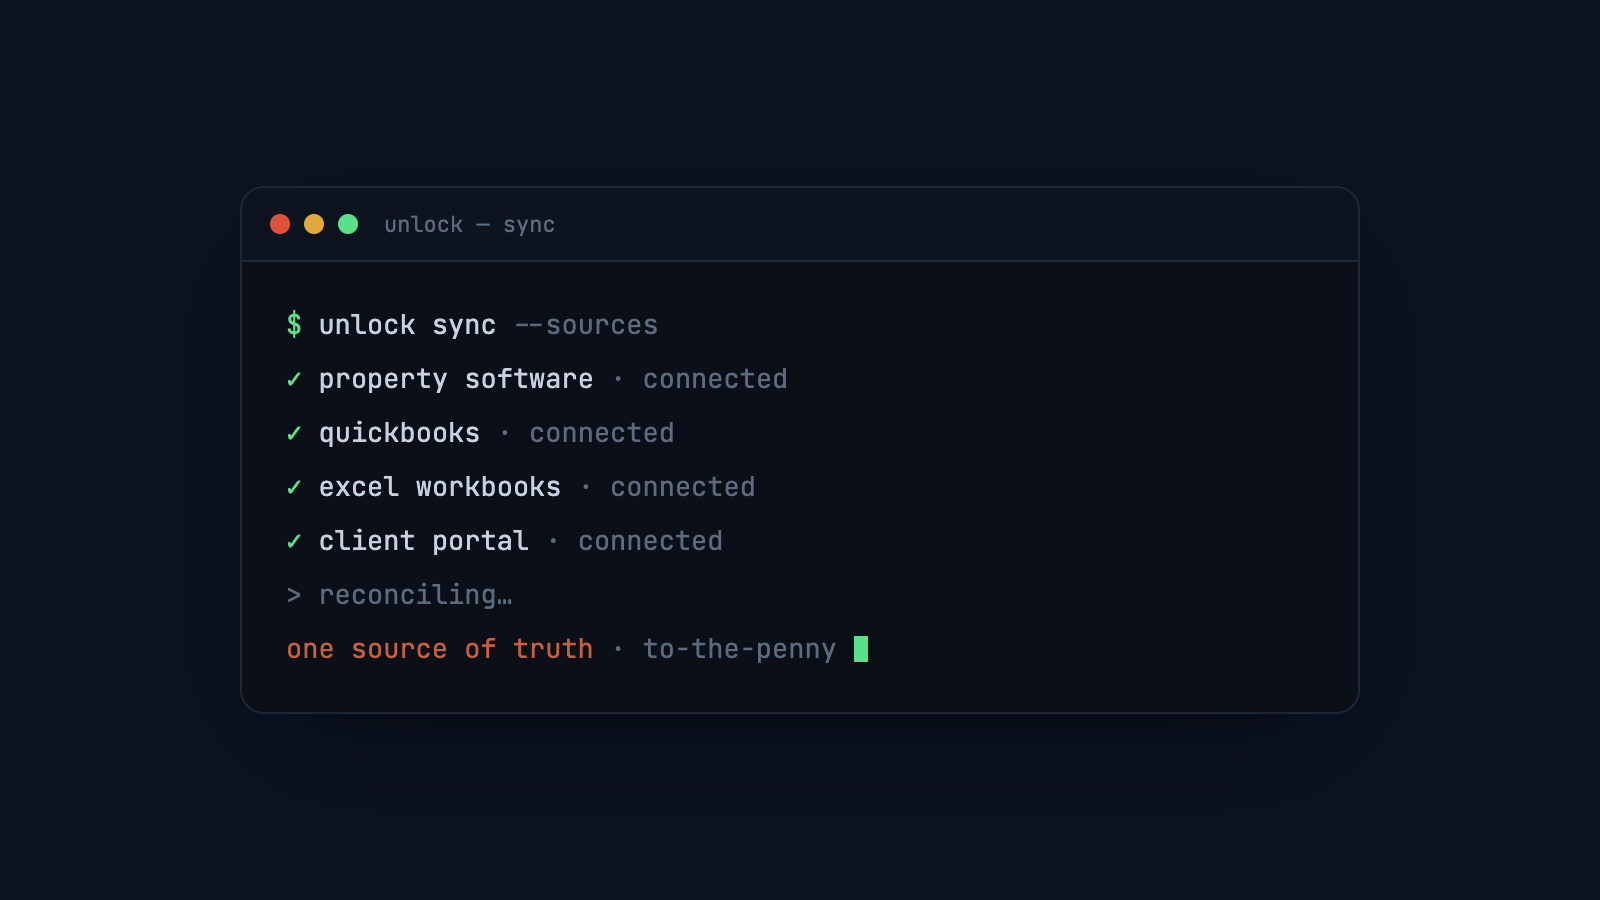Click the 'property software' line label
This screenshot has height=900, width=1600.
pos(456,379)
